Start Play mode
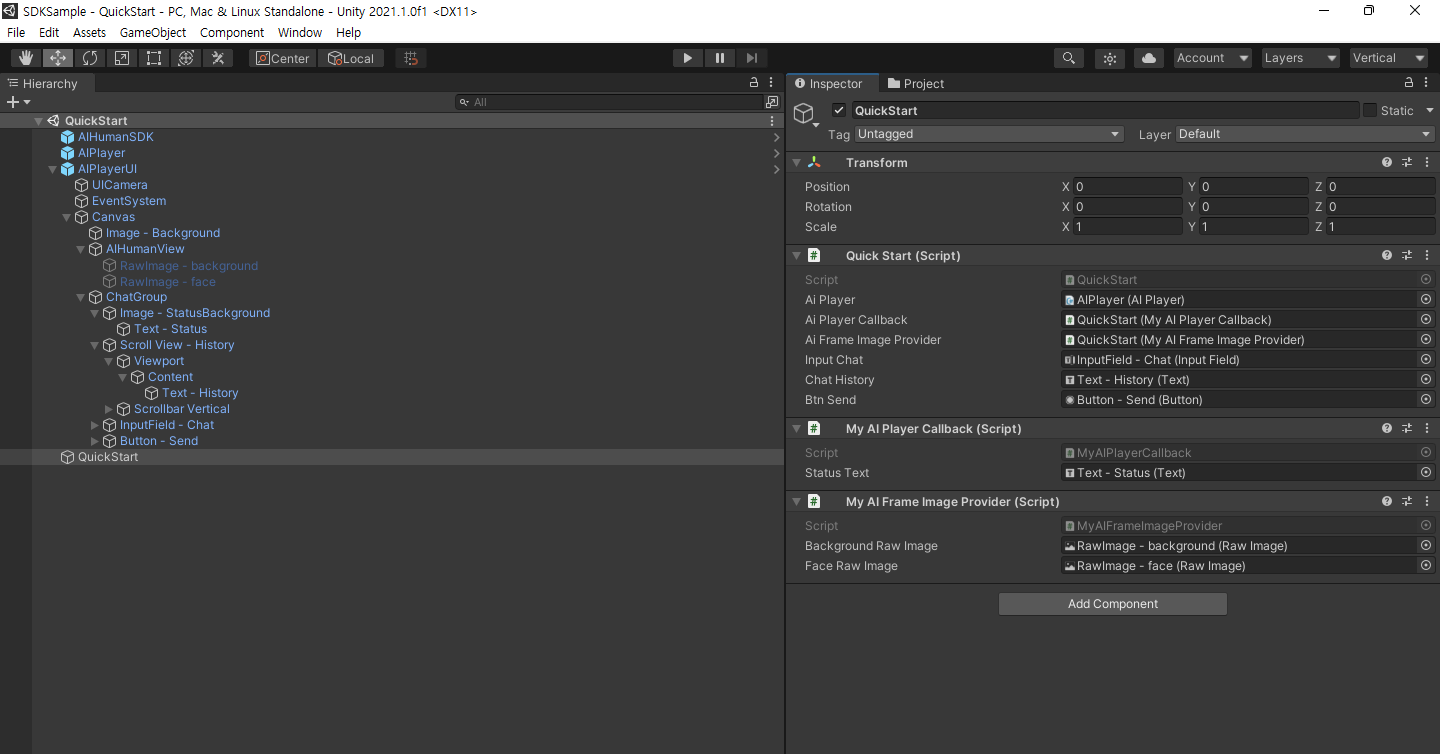 (x=687, y=58)
